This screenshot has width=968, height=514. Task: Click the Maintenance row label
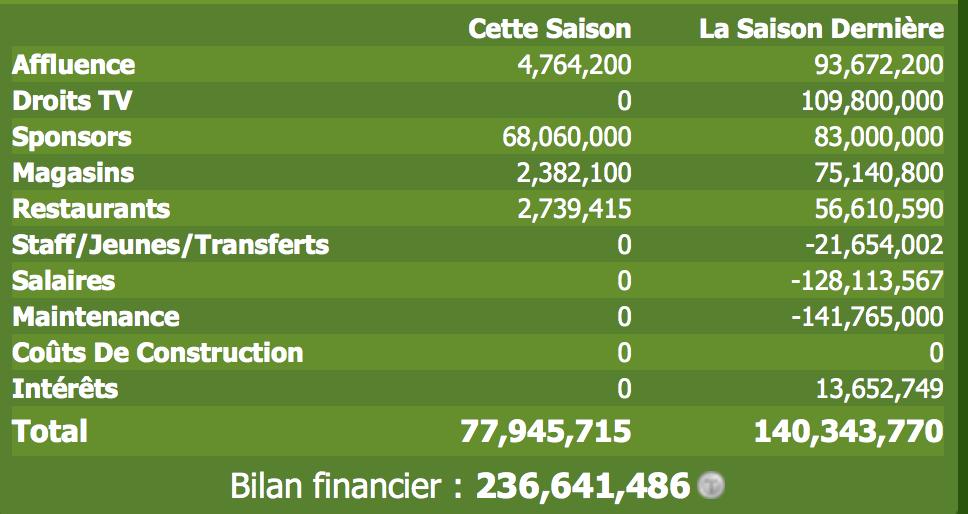[x=96, y=316]
